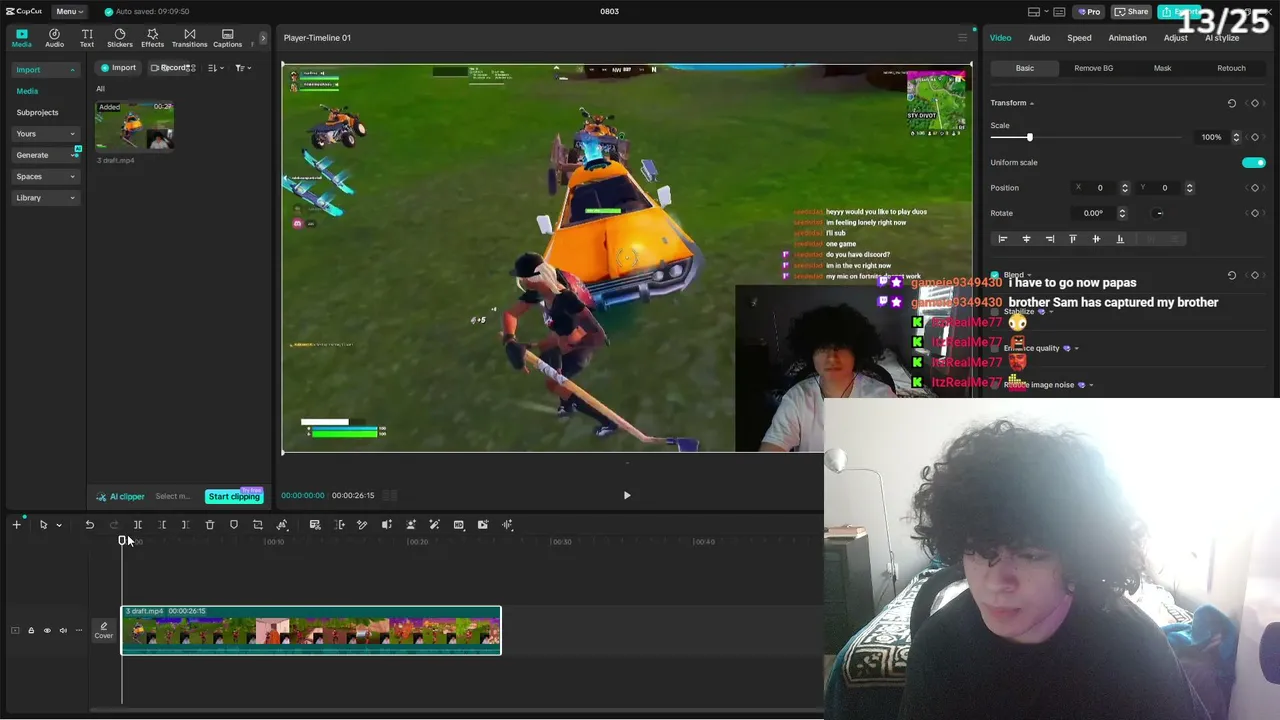Open the Captions panel

(227, 38)
